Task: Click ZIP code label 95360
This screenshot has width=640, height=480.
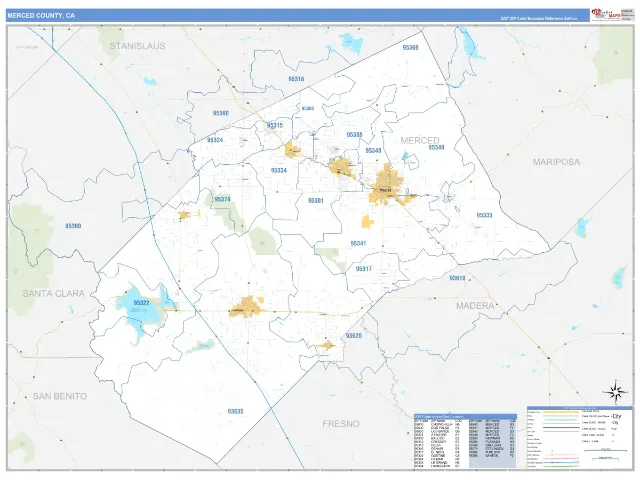Action: click(73, 226)
